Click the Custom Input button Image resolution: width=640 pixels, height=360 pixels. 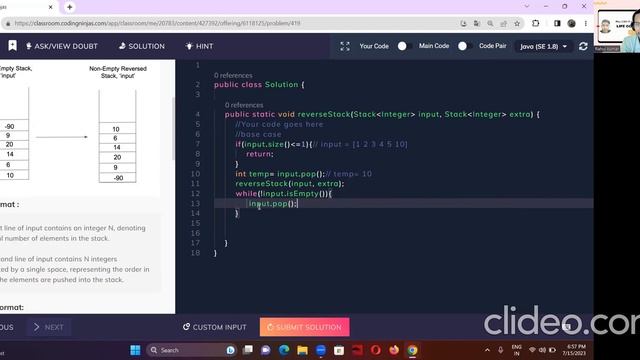[x=215, y=327]
